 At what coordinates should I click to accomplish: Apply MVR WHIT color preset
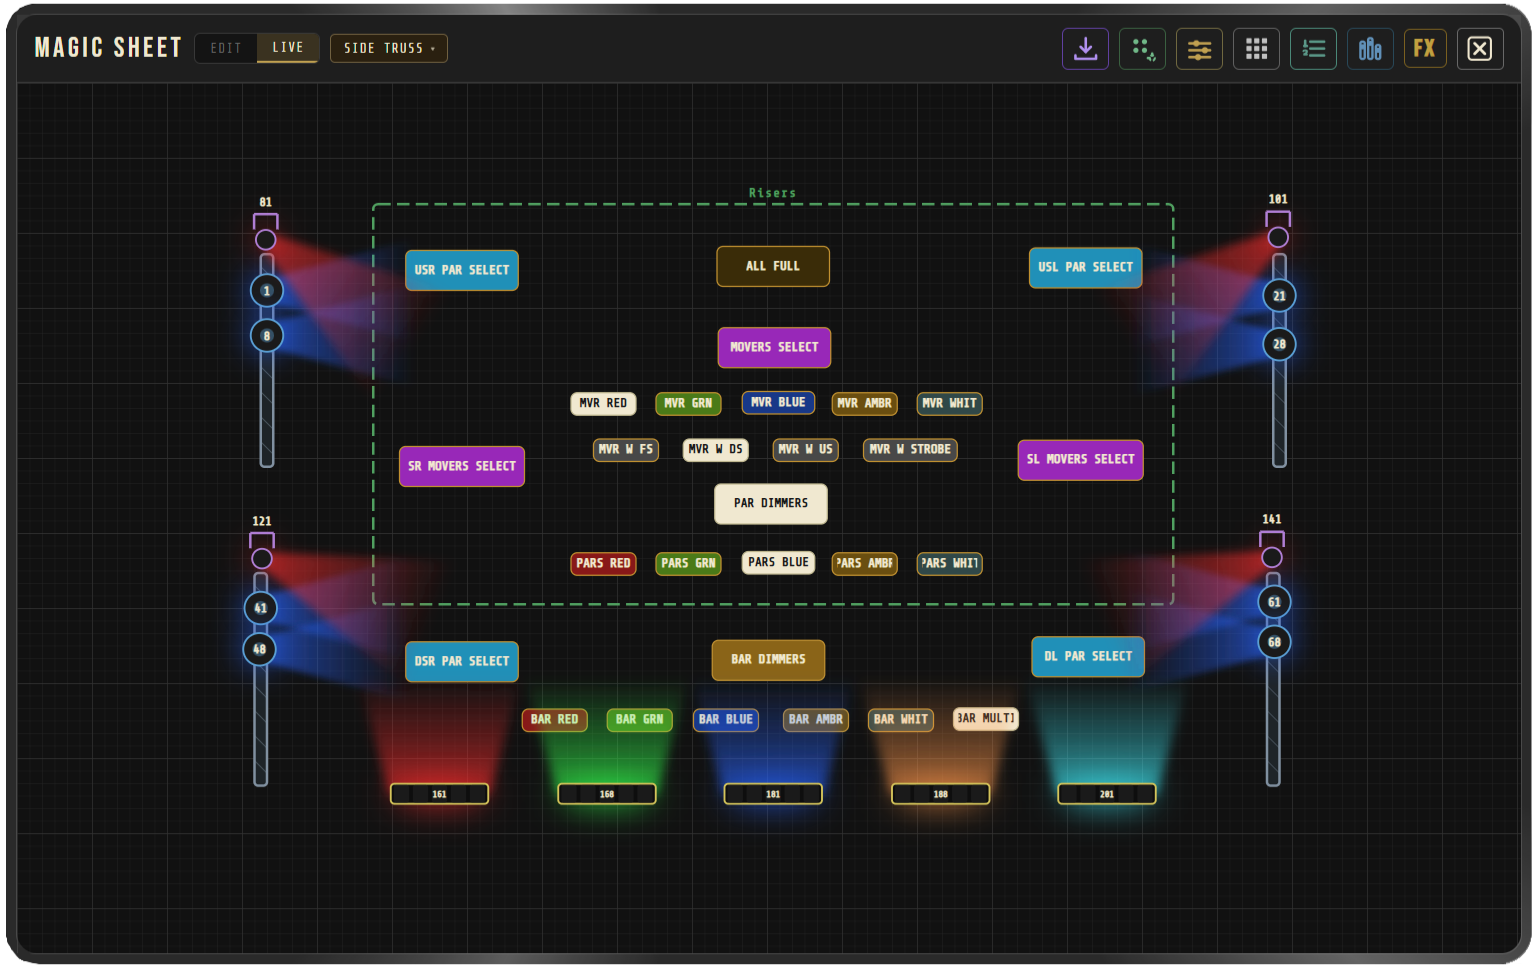point(949,403)
